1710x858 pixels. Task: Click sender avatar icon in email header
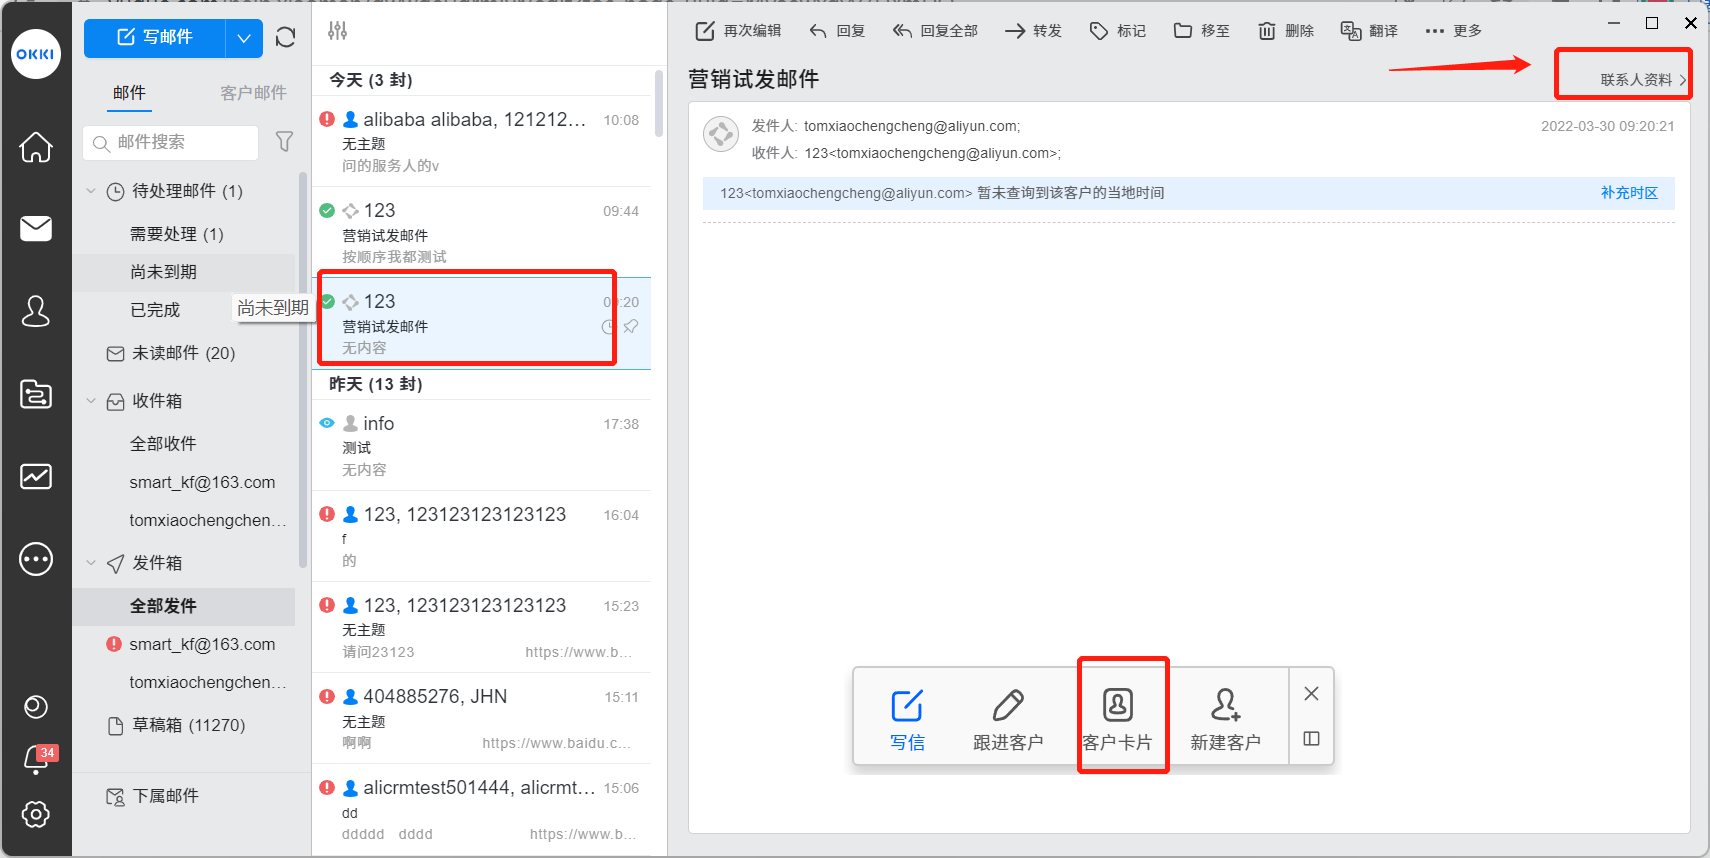pos(721,135)
